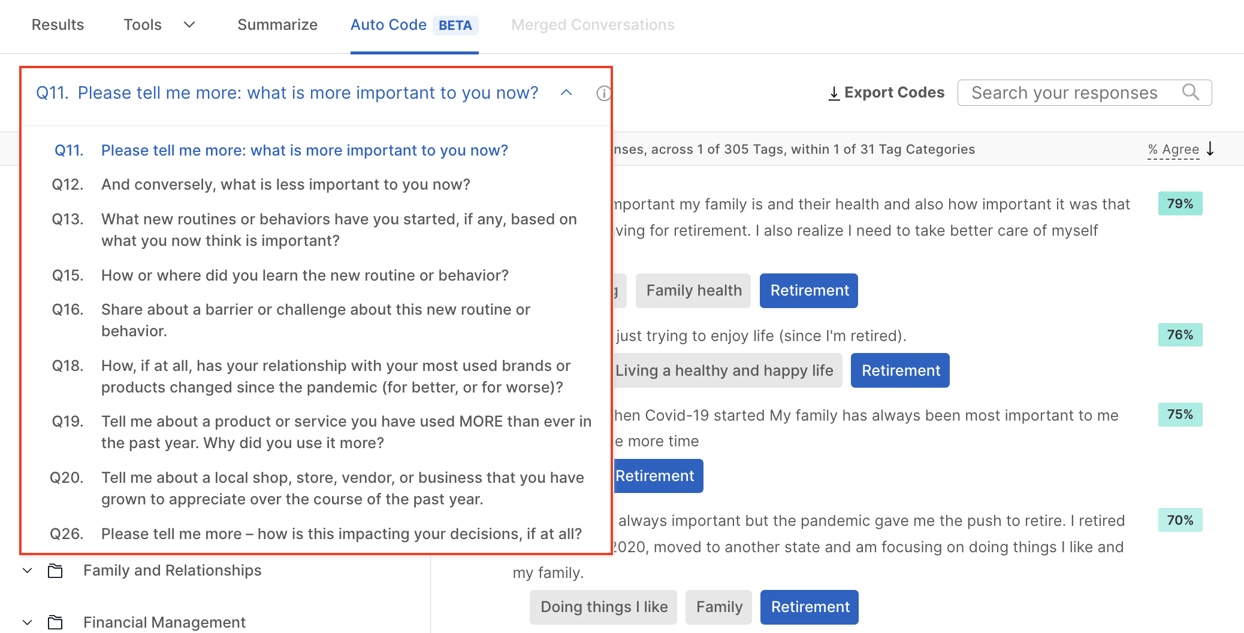The width and height of the screenshot is (1244, 633).
Task: Collapse the Family and Relationships category
Action: tap(26, 570)
